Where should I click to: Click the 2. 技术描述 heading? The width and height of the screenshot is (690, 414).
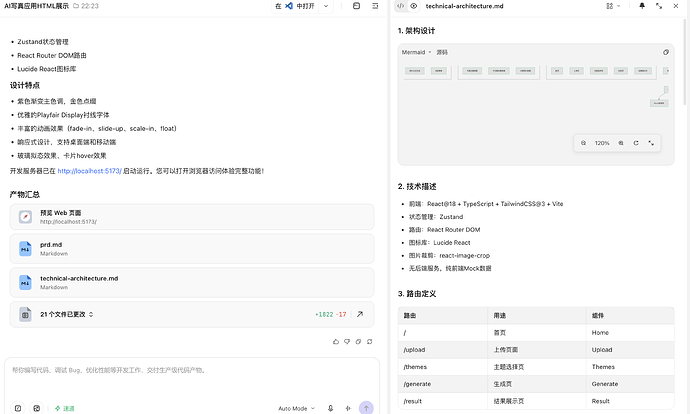pos(417,187)
